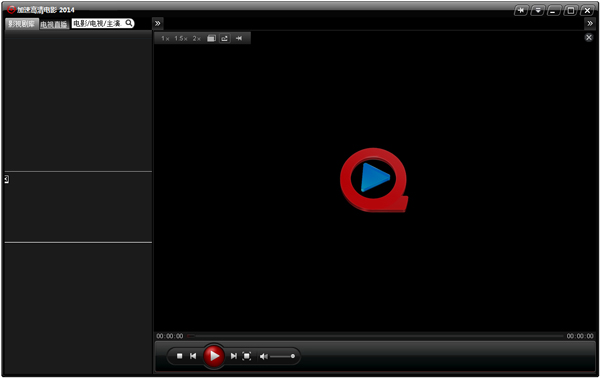Click the total duration 00:00:00 on the right

pos(580,336)
